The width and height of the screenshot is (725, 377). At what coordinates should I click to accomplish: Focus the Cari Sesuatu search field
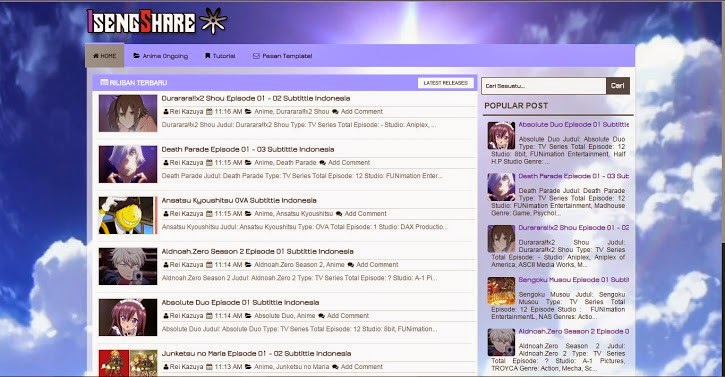[x=544, y=86]
